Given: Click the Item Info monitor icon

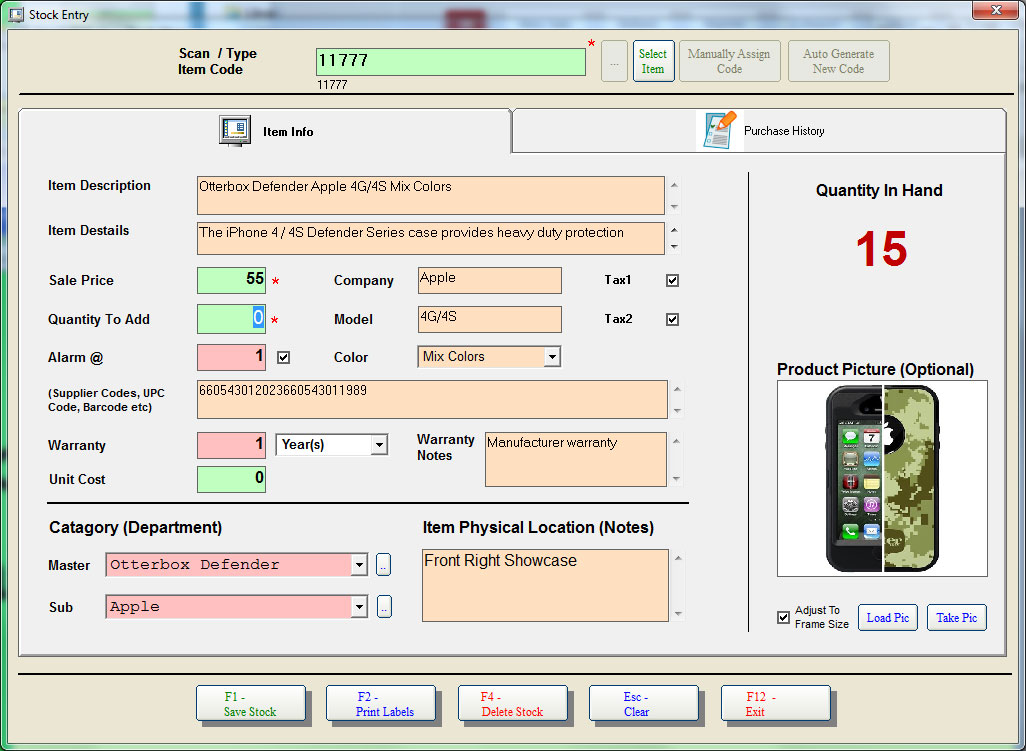Looking at the screenshot, I should click(x=235, y=131).
